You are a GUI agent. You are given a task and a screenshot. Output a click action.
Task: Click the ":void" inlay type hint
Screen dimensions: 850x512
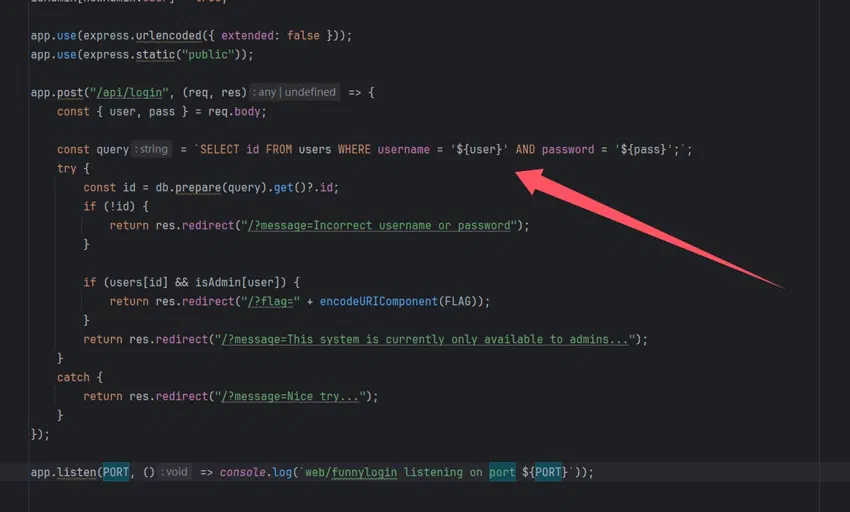tap(174, 472)
